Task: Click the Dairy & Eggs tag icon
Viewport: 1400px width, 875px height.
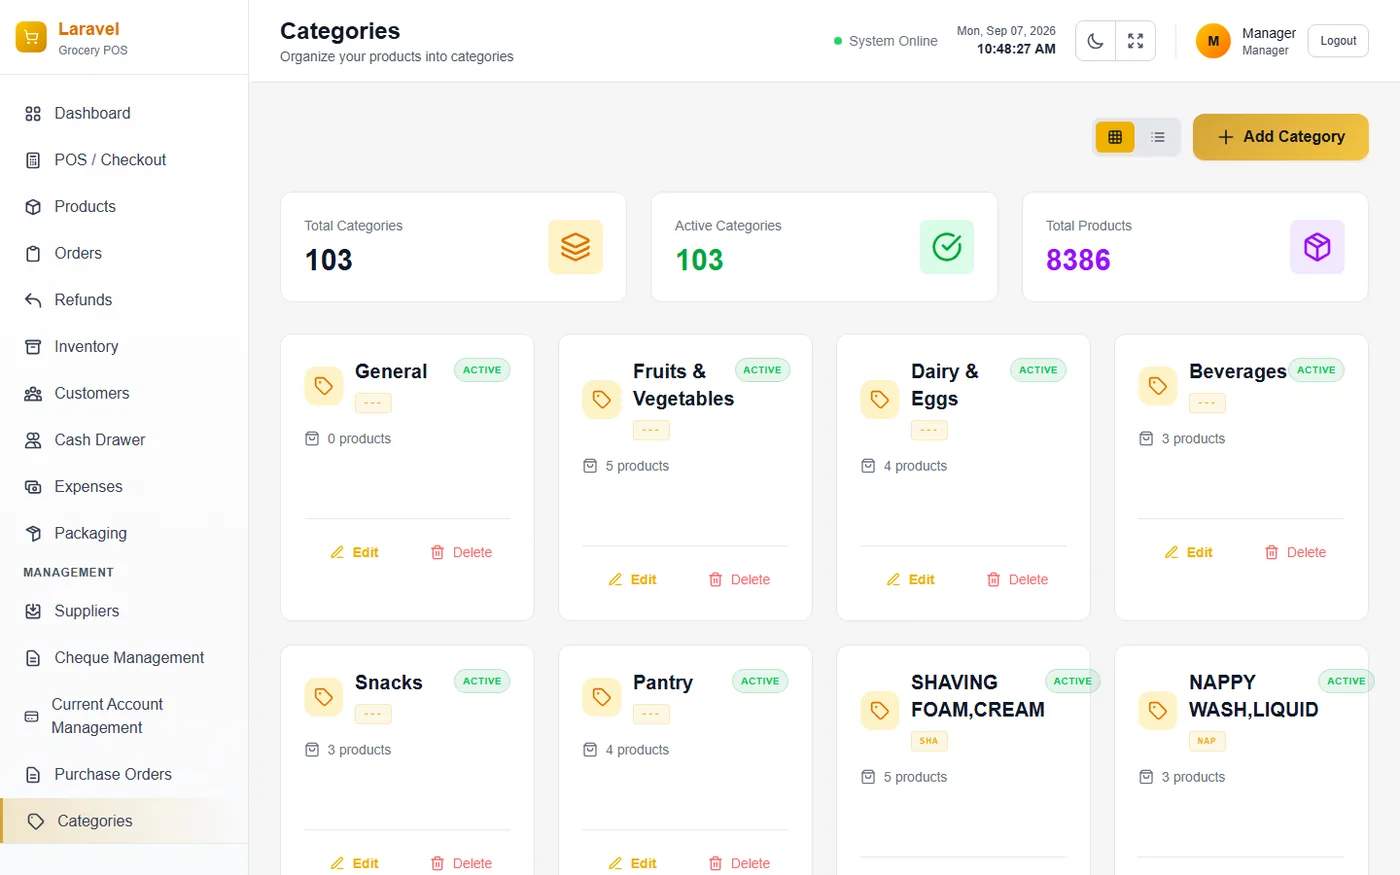Action: point(880,400)
